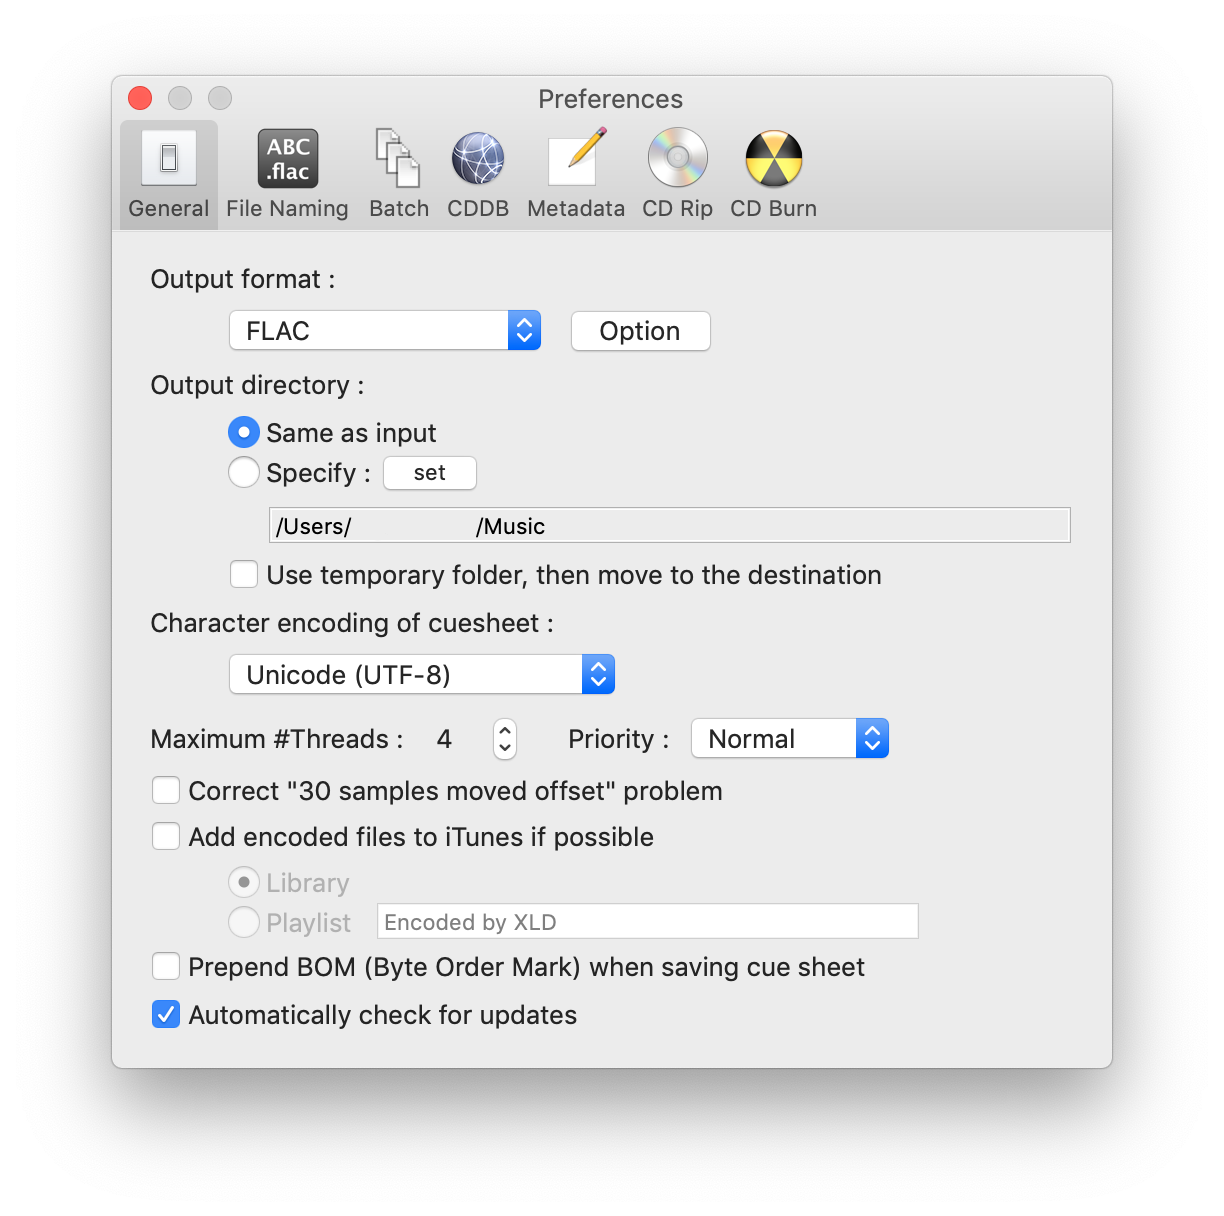Change Priority using the Normal dropdown
This screenshot has height=1216, width=1224.
pyautogui.click(x=871, y=738)
